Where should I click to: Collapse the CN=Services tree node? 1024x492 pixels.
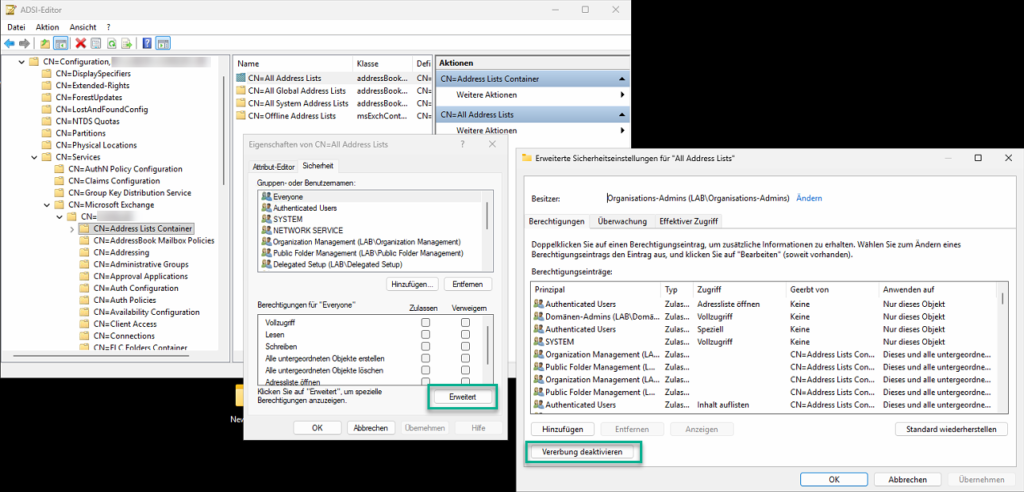pos(35,157)
